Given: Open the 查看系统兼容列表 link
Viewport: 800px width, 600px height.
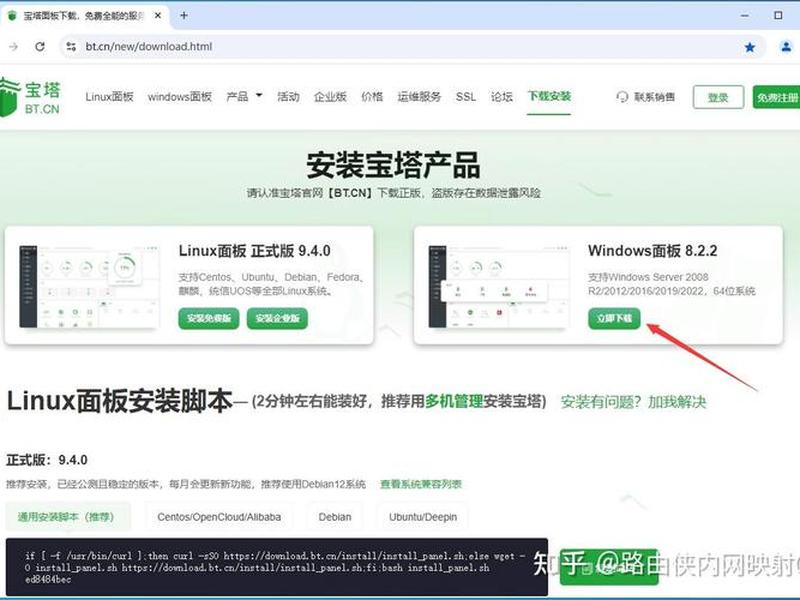Looking at the screenshot, I should 421,484.
